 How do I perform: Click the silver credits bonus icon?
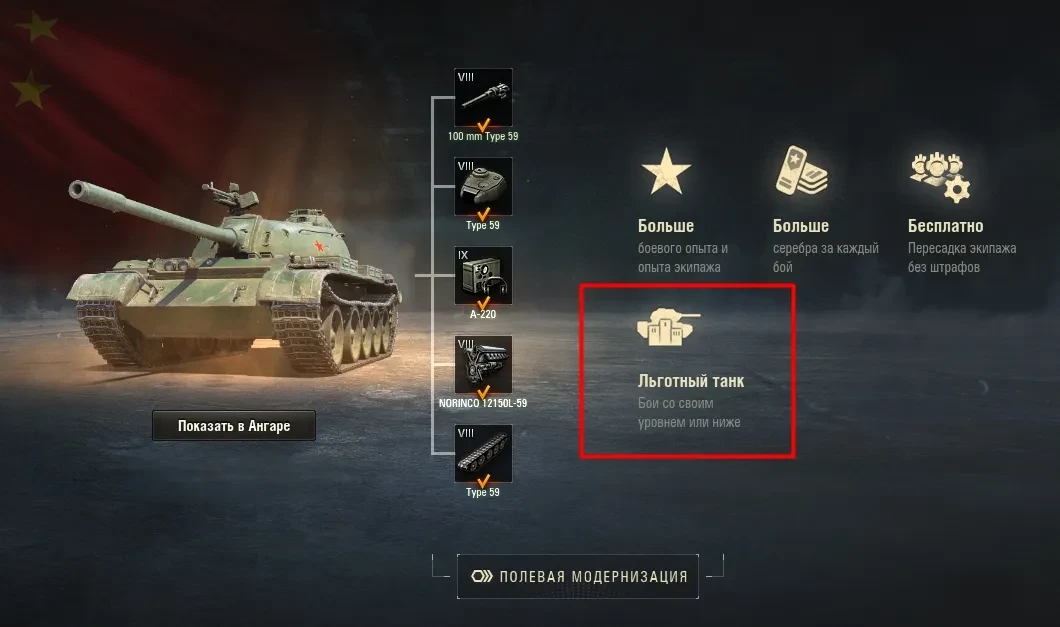click(x=802, y=170)
